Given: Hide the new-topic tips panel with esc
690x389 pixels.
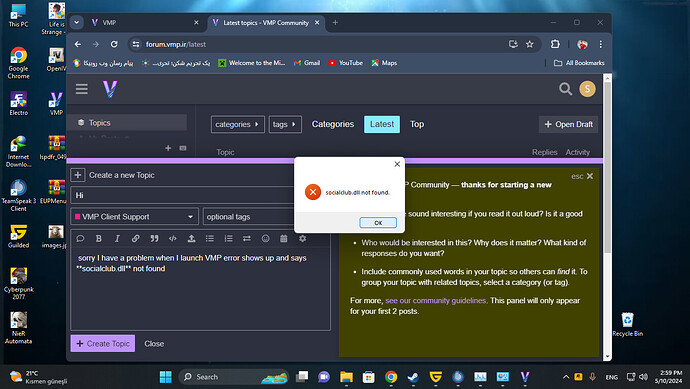Looking at the screenshot, I should 583,176.
